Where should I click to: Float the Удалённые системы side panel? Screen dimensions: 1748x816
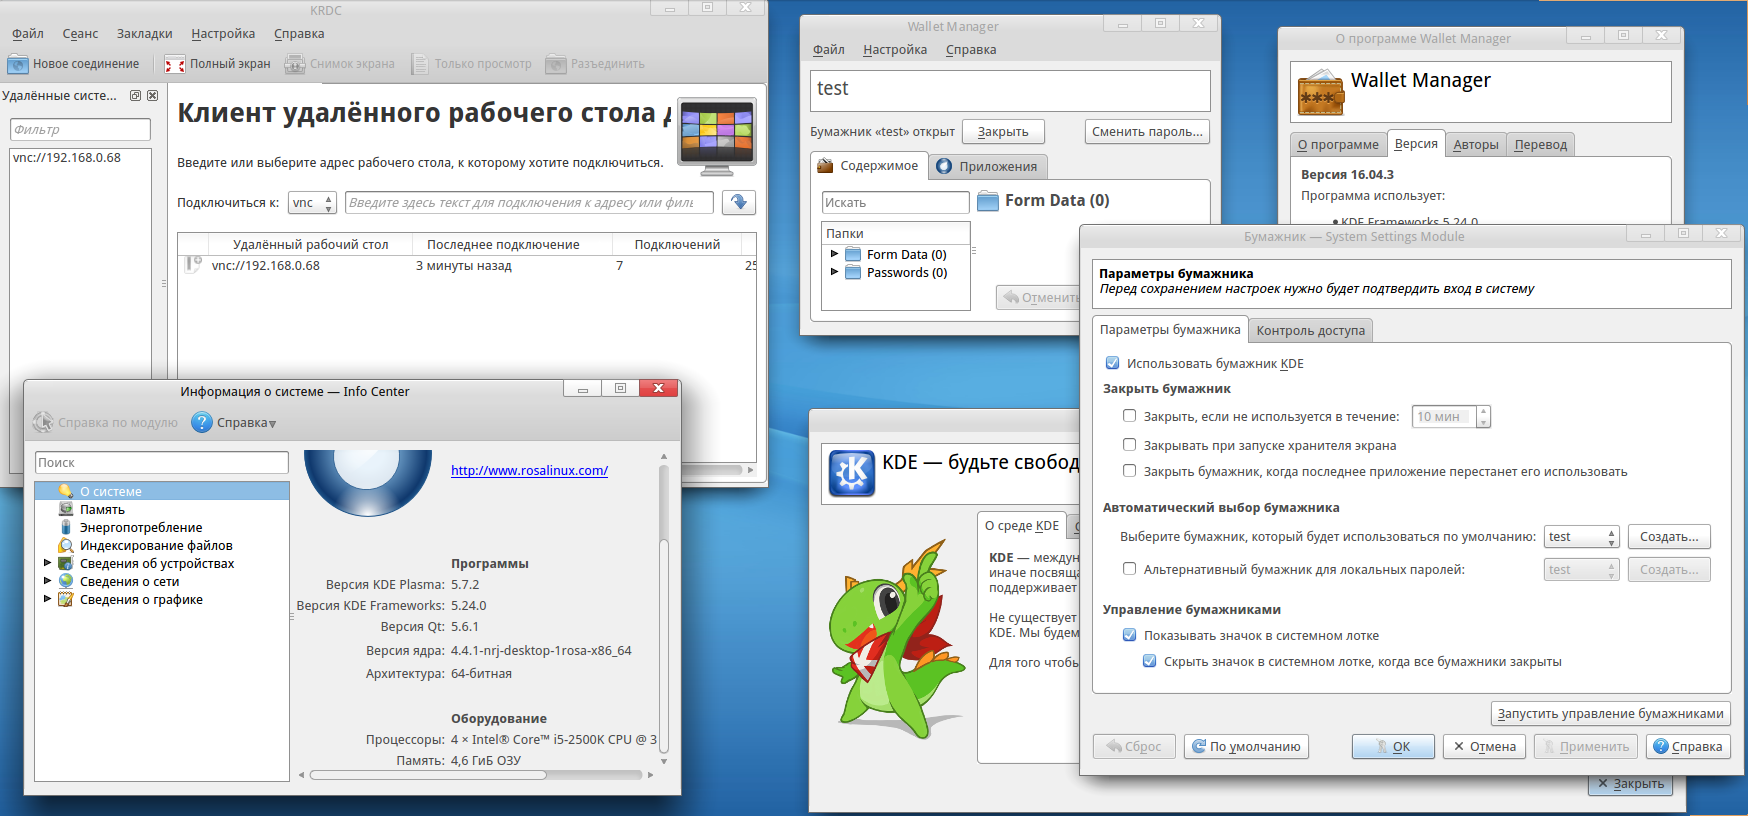pos(136,96)
